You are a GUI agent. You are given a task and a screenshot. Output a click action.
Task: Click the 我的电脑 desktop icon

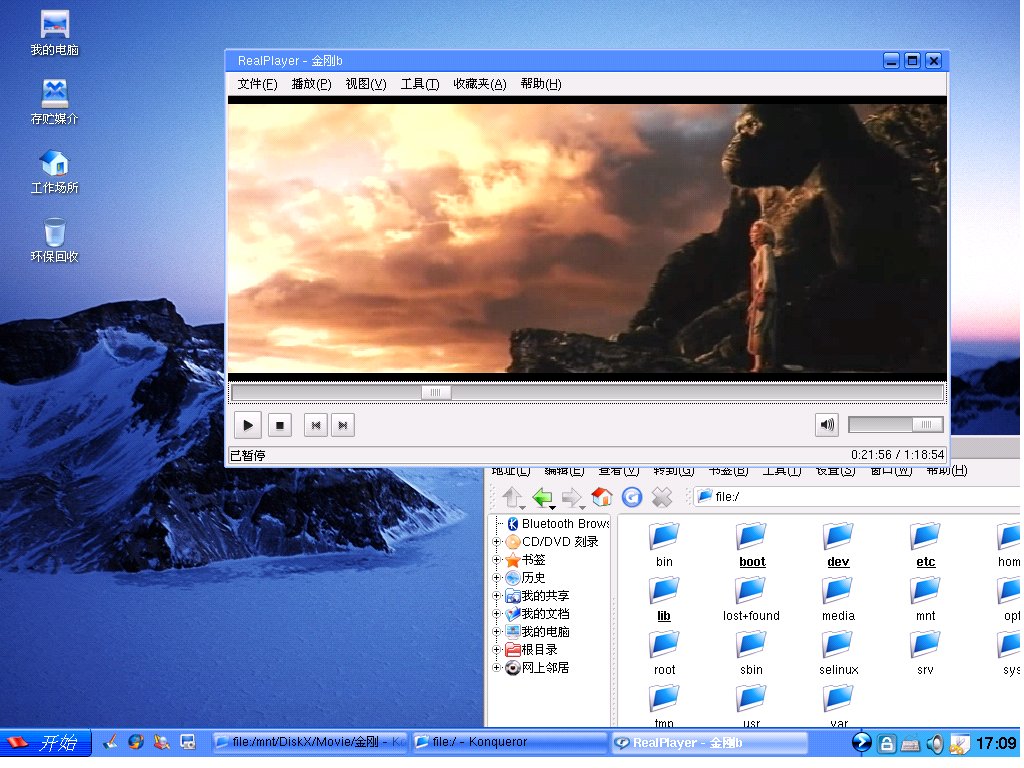55,33
